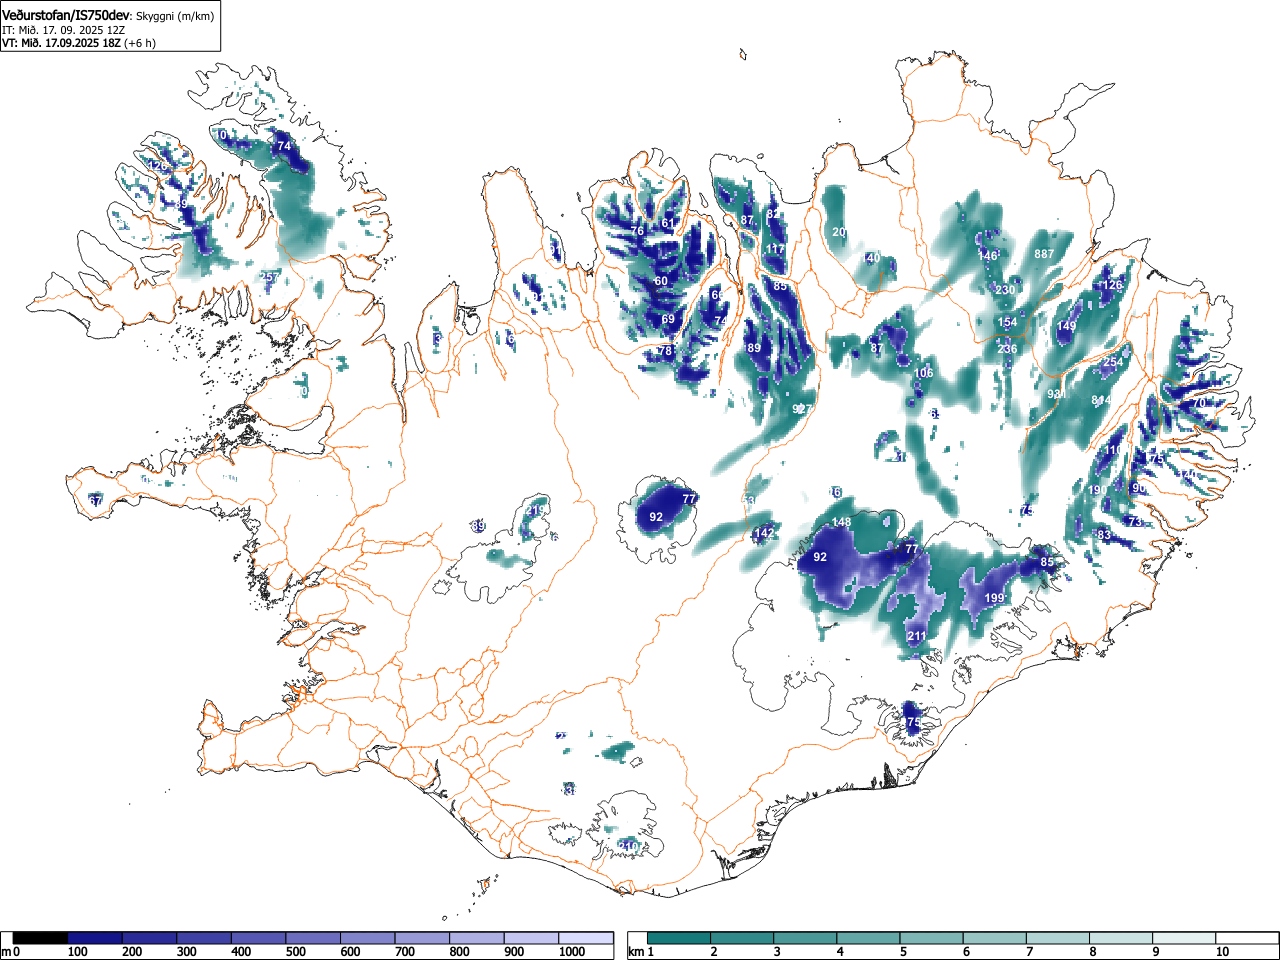Image resolution: width=1280 pixels, height=960 pixels.
Task: Select the 69 value label
Action: (x=668, y=320)
